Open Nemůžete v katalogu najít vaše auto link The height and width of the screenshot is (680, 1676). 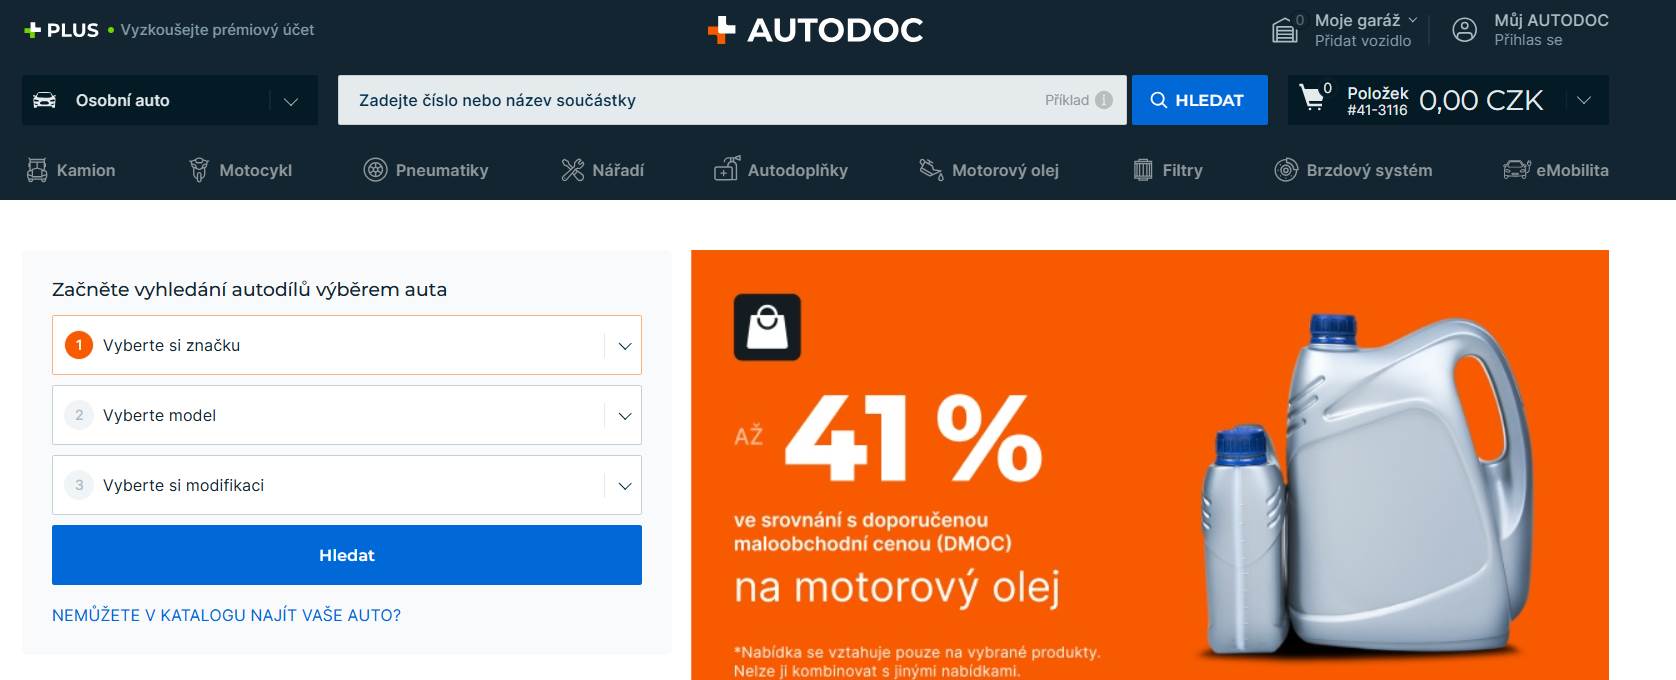click(x=226, y=615)
